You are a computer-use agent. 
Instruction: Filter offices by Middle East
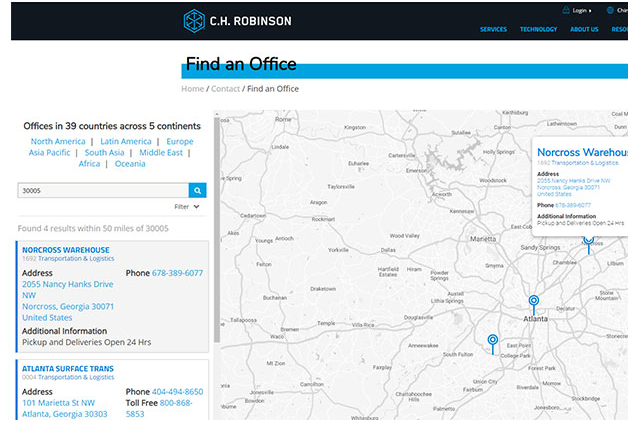pos(161,153)
